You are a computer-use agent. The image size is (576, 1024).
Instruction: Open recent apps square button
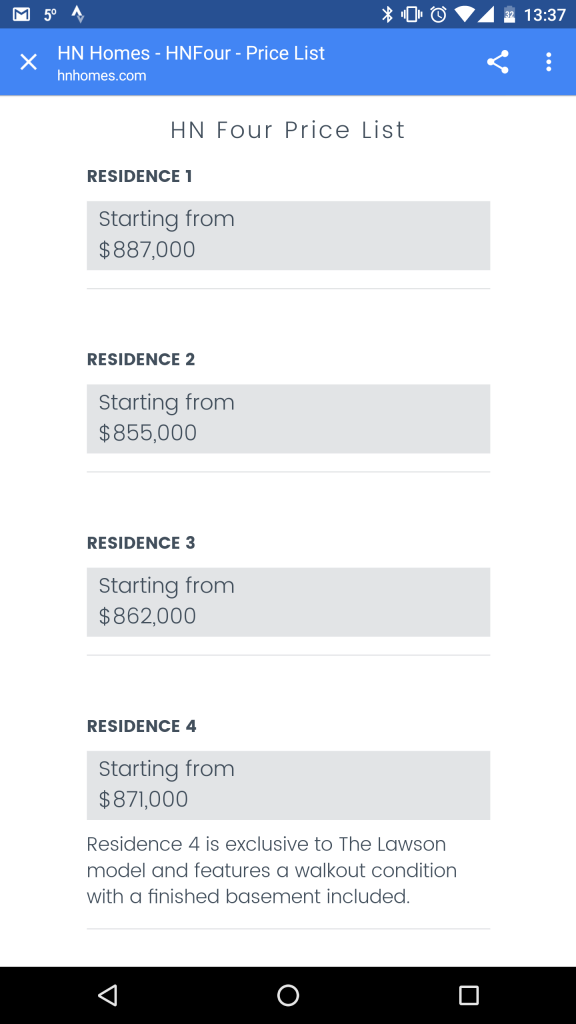pyautogui.click(x=468, y=995)
